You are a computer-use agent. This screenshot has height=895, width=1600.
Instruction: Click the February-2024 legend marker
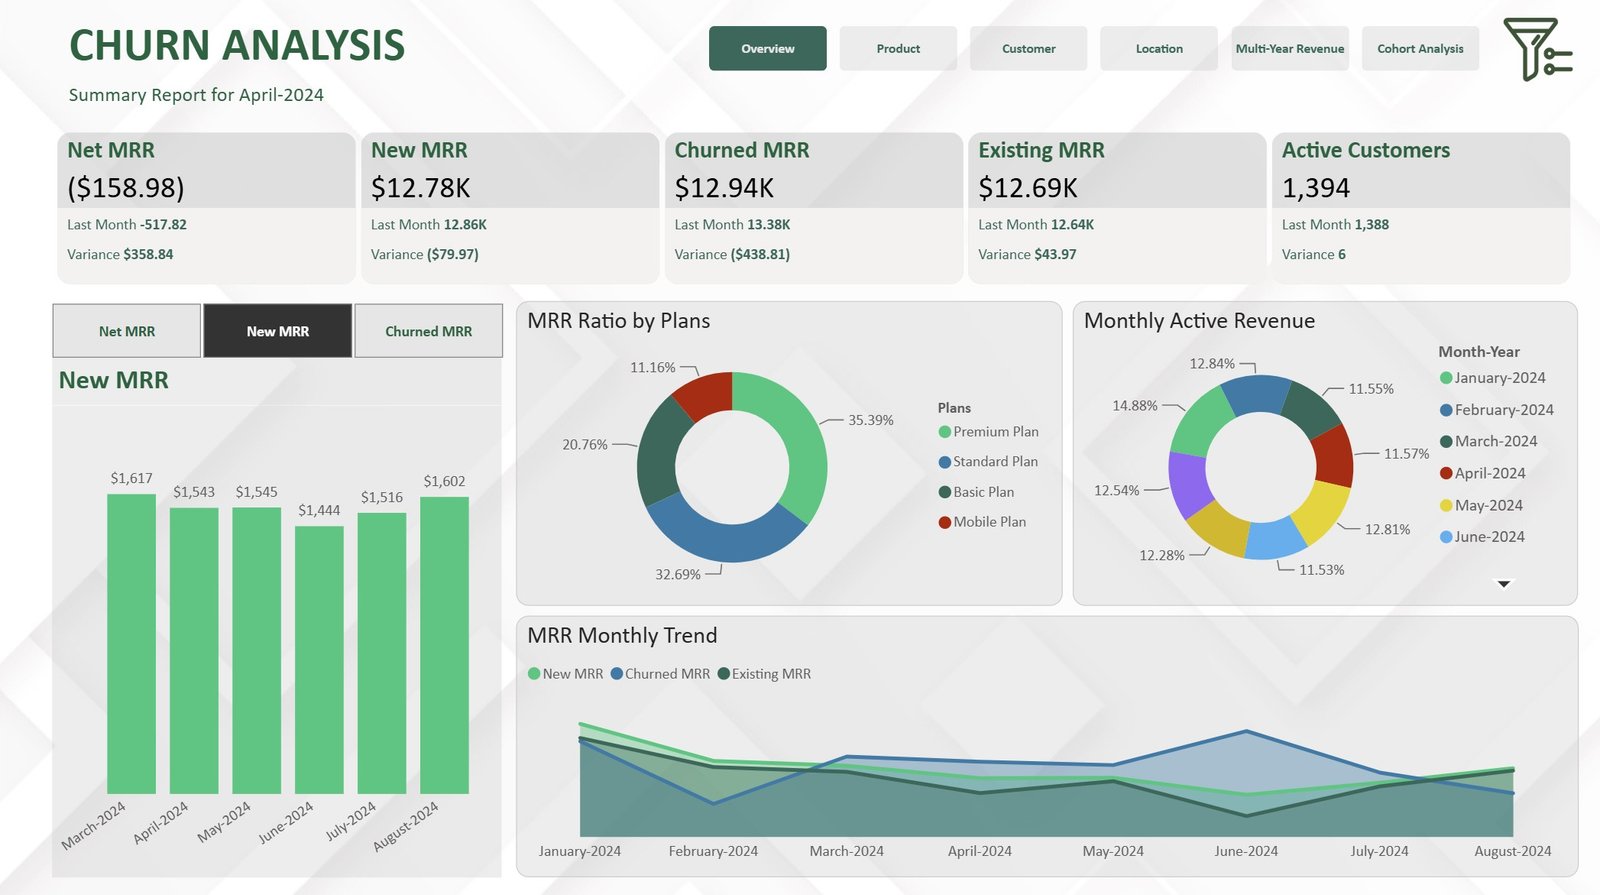click(x=1446, y=410)
